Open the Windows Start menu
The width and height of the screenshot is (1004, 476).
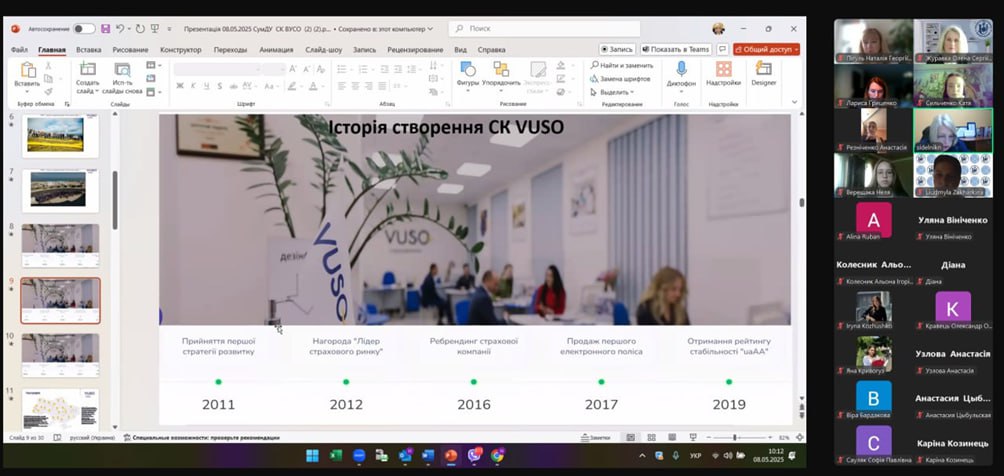(x=312, y=455)
